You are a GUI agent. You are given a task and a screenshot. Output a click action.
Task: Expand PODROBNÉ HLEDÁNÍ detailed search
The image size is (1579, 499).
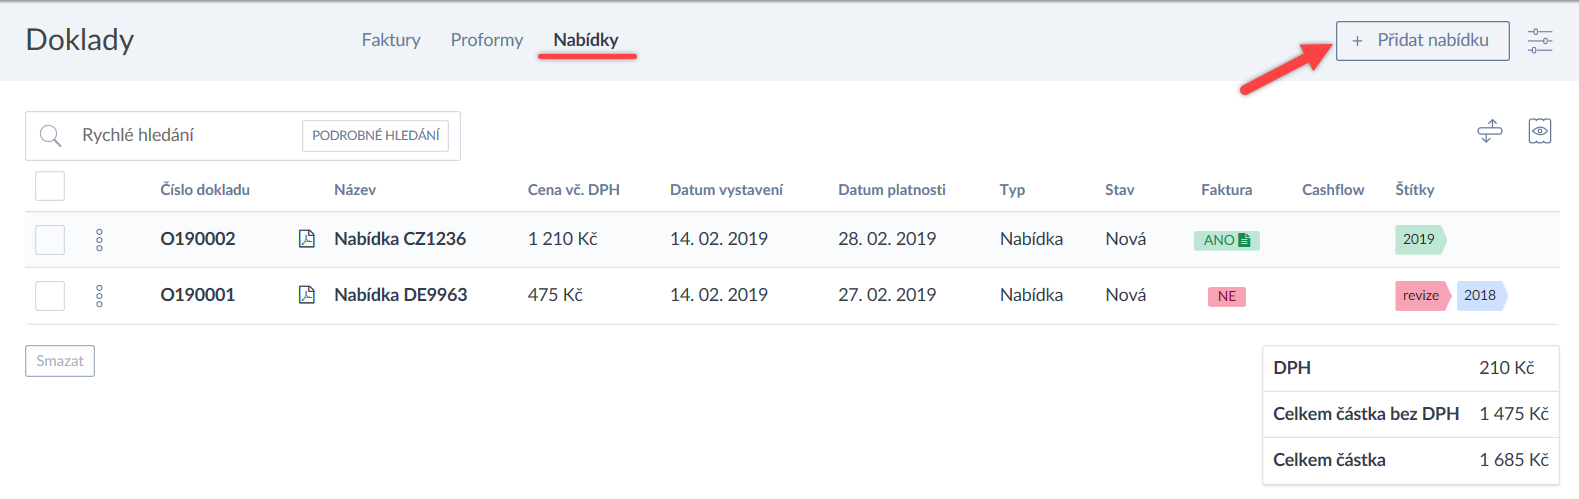pyautogui.click(x=375, y=136)
